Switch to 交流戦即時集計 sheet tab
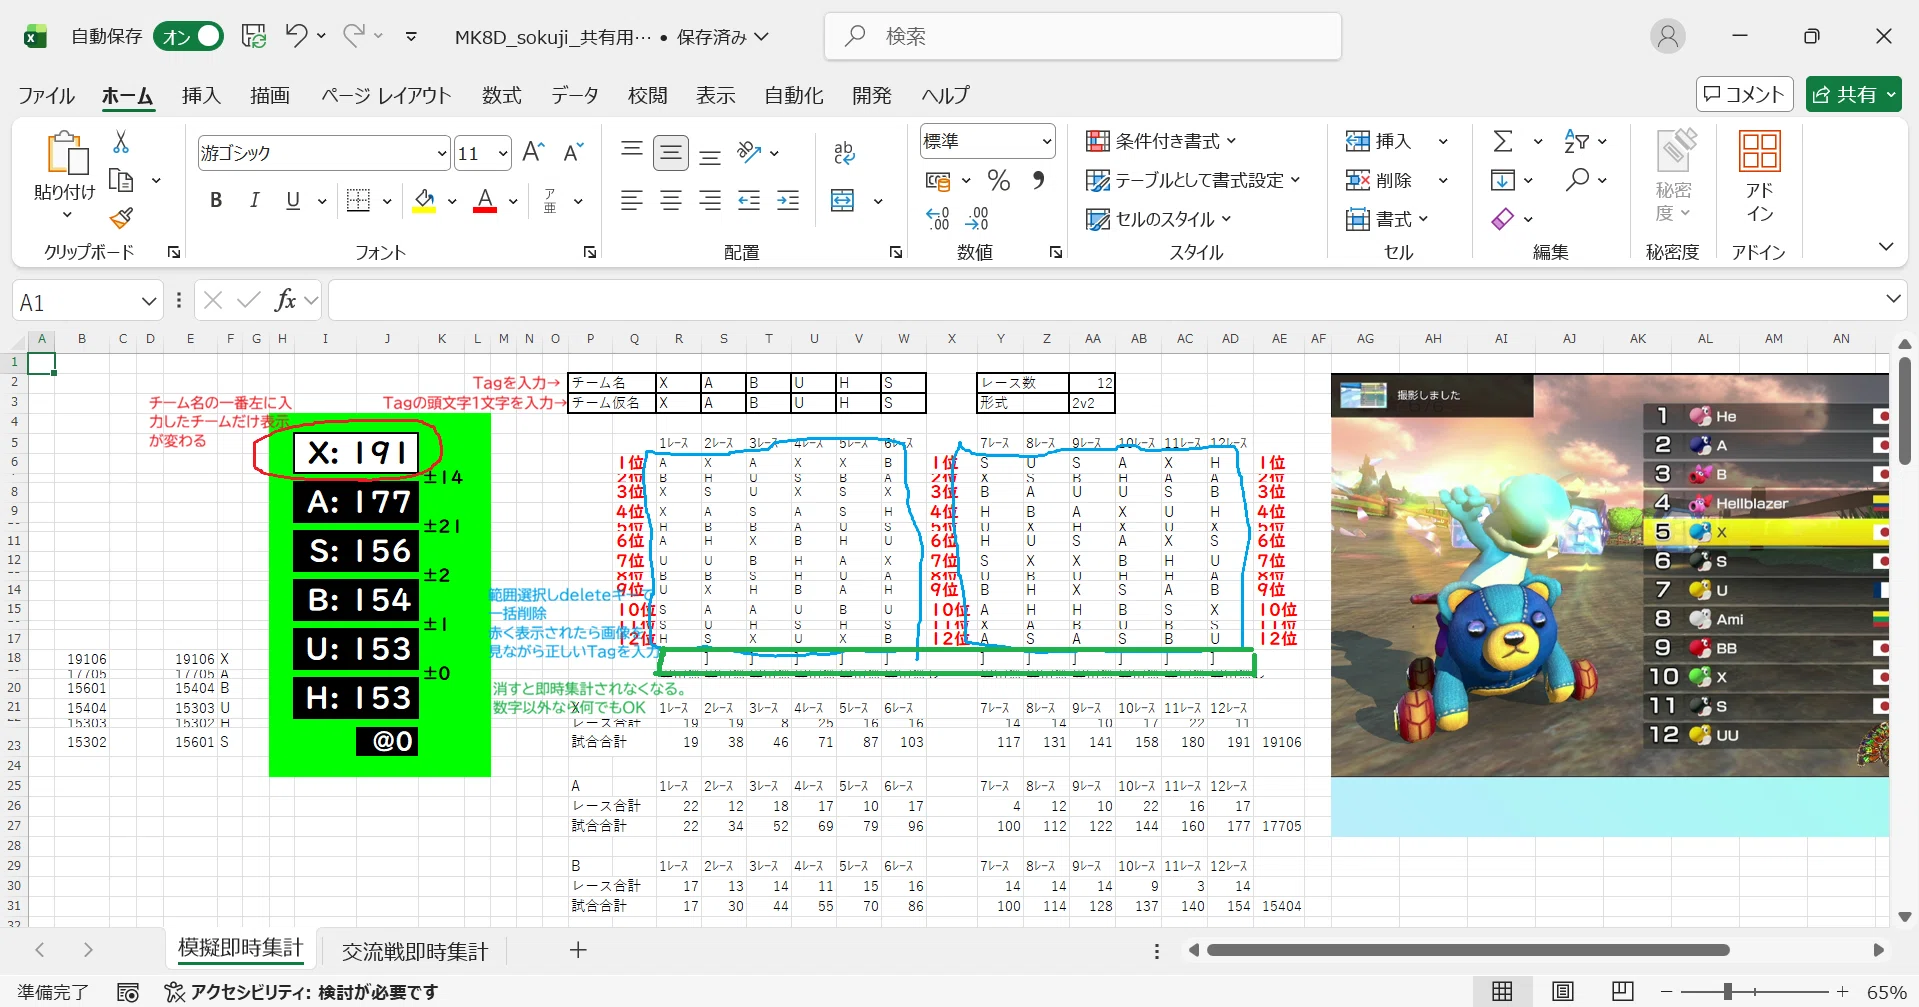The width and height of the screenshot is (1919, 1007). click(415, 951)
